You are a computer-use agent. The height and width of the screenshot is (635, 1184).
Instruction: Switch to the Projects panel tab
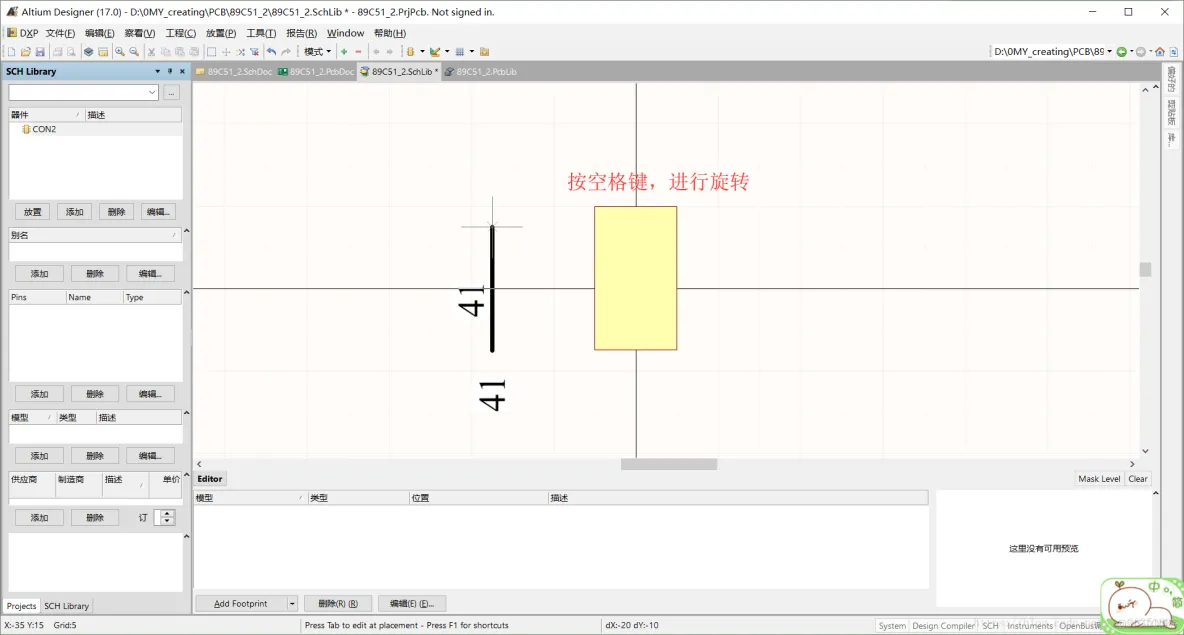click(21, 606)
